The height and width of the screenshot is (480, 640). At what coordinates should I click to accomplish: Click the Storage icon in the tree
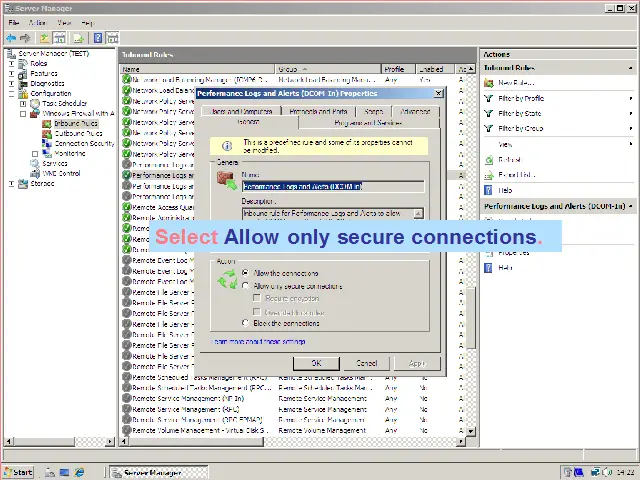pyautogui.click(x=23, y=183)
